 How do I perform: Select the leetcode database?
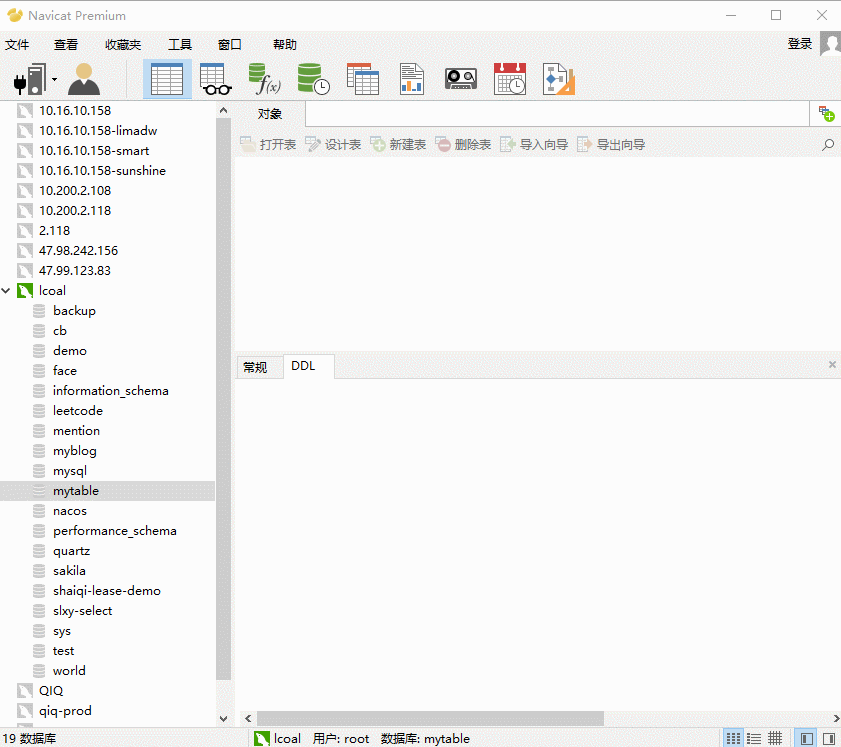pos(78,411)
